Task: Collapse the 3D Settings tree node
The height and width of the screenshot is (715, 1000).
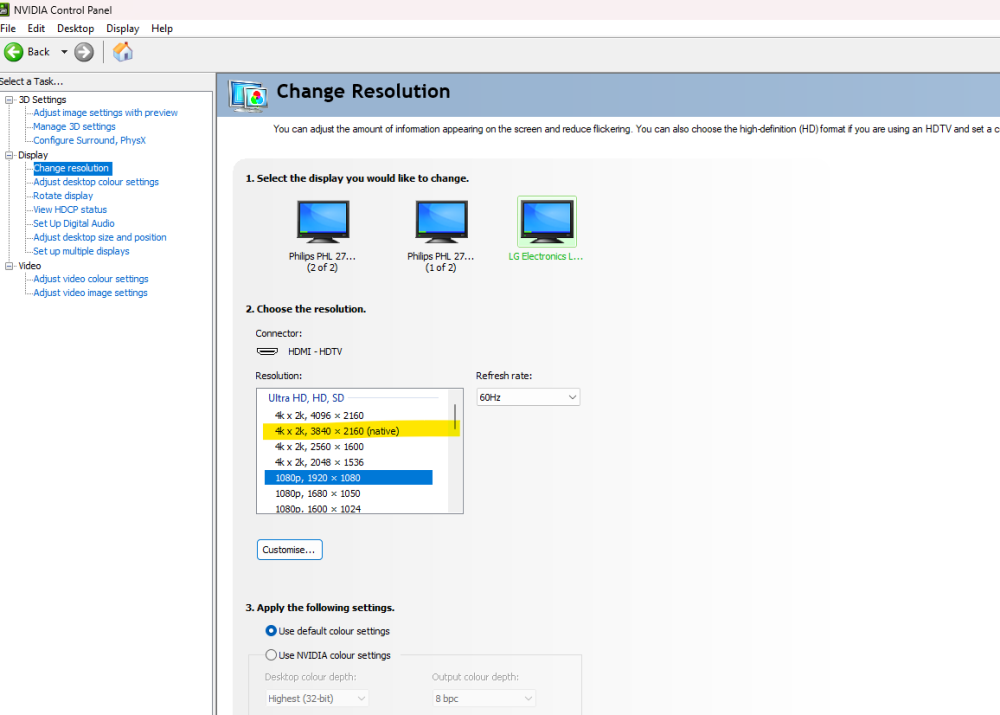Action: (x=10, y=100)
